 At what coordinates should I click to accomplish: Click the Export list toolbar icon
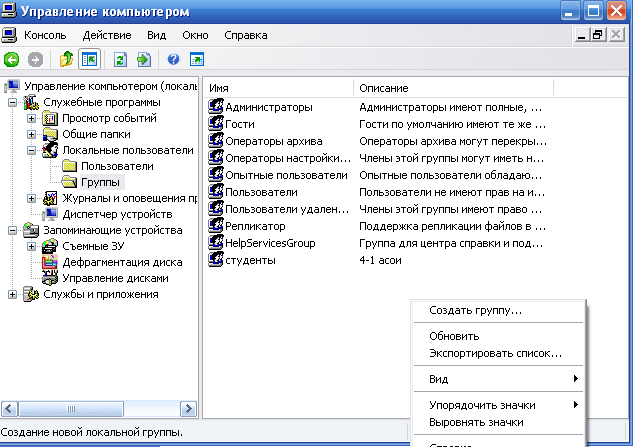pos(144,60)
